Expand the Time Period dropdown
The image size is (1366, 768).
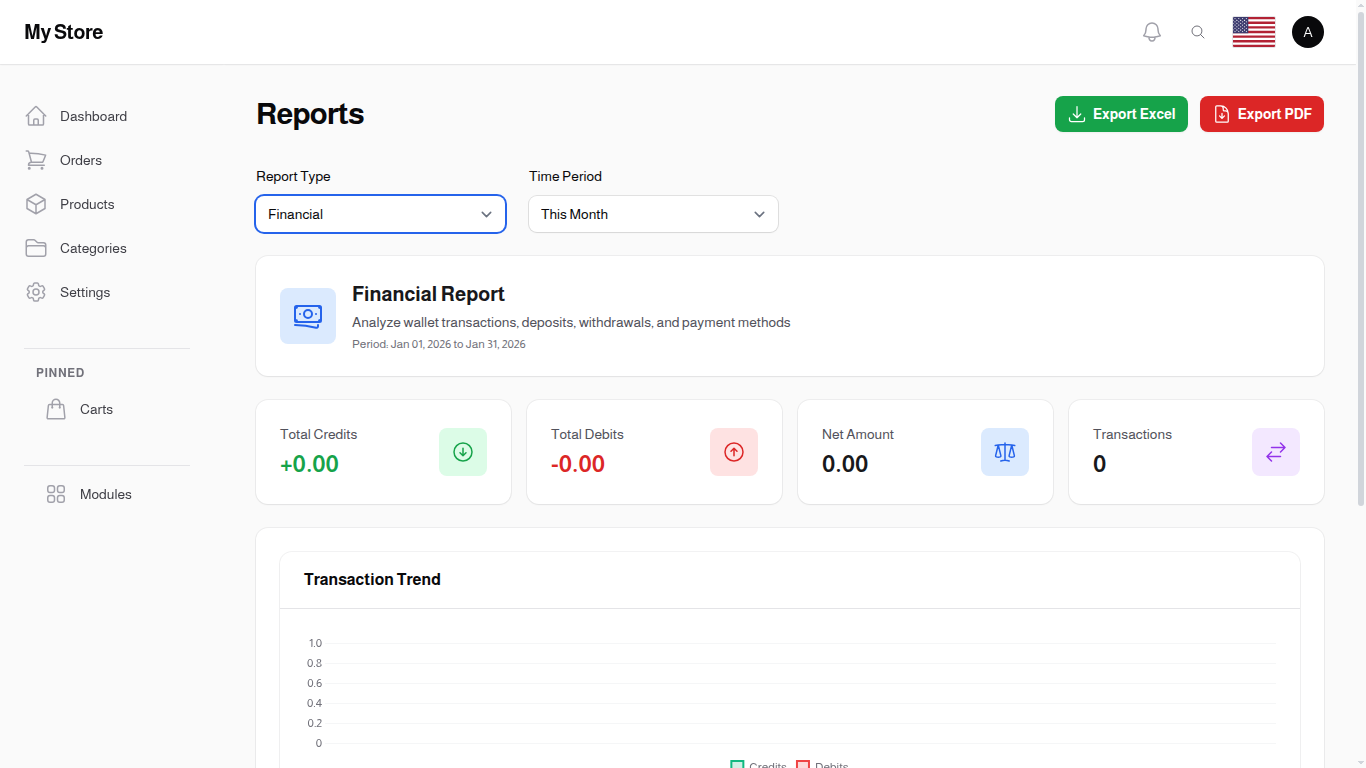click(x=653, y=214)
